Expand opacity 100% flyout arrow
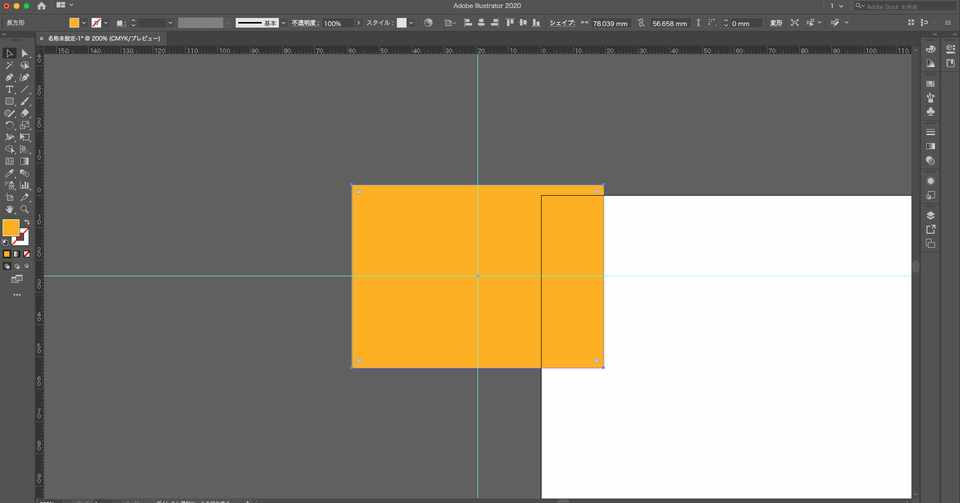This screenshot has width=960, height=503. tap(358, 23)
